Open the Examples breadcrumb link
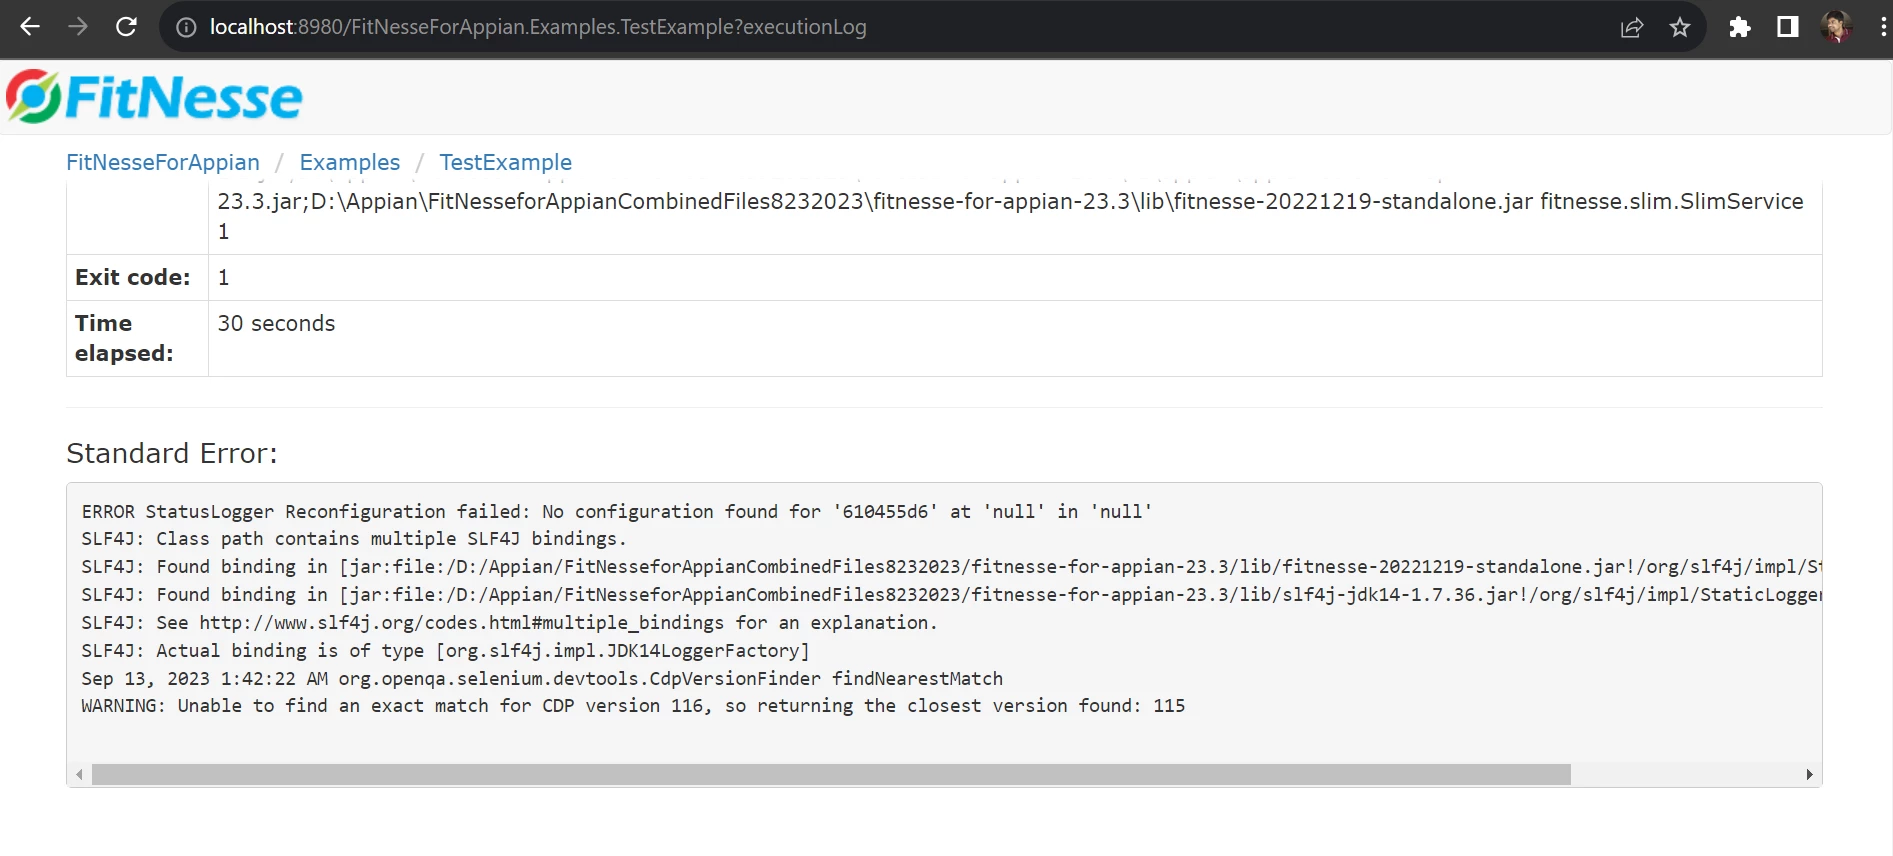The image size is (1893, 856). pos(350,162)
